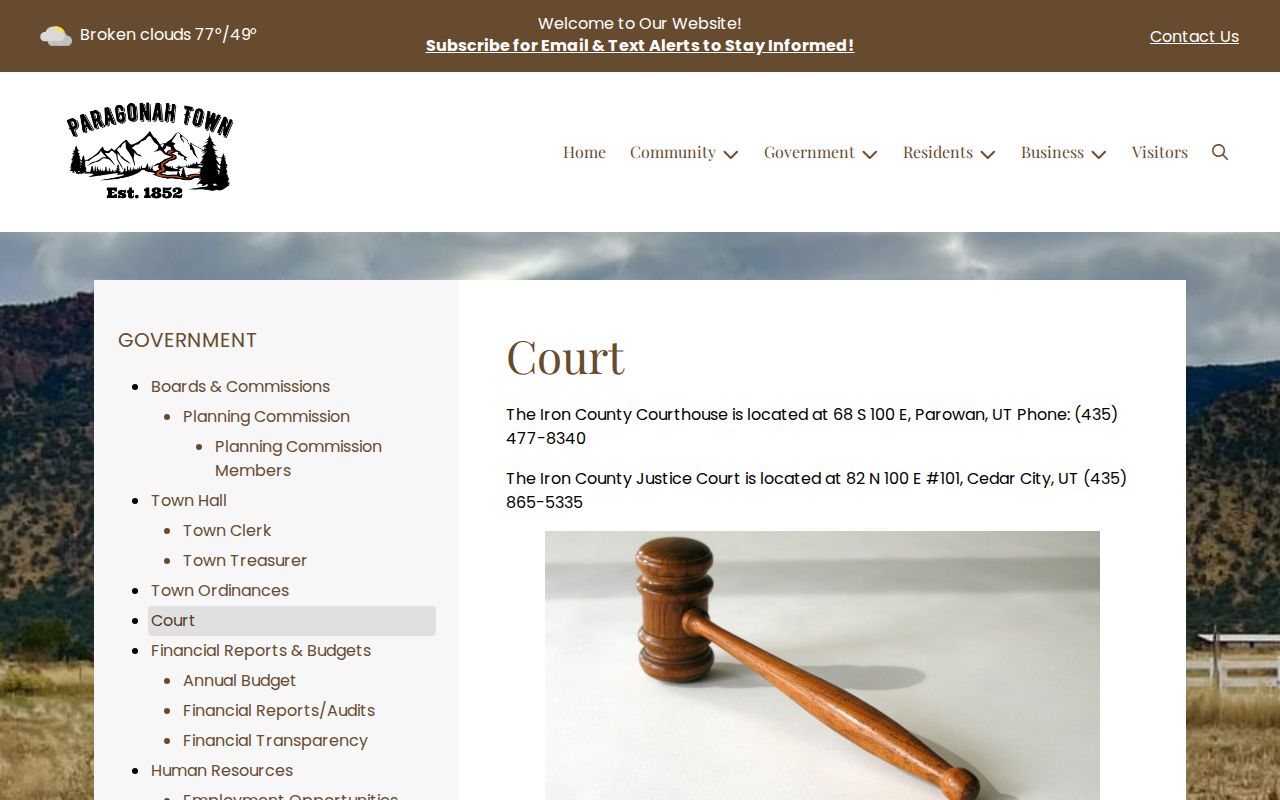Go to Planning Commission page
This screenshot has height=800, width=1280.
click(266, 416)
